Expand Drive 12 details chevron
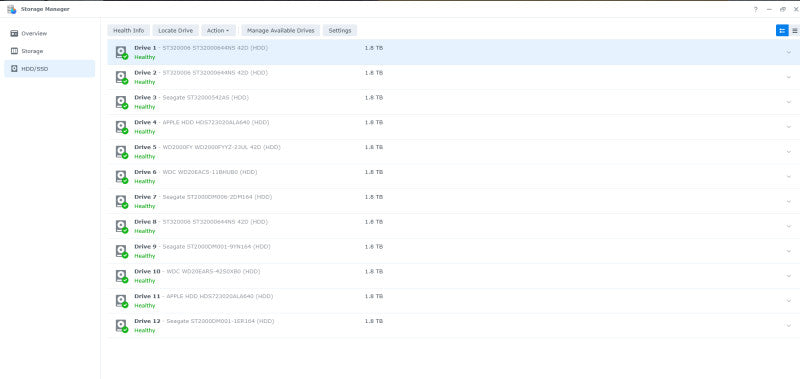 pyautogui.click(x=789, y=325)
